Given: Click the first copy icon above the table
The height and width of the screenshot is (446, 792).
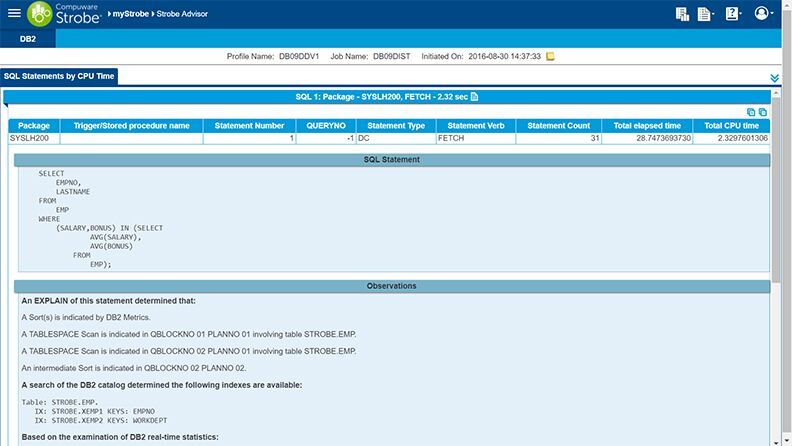Looking at the screenshot, I should tap(751, 112).
